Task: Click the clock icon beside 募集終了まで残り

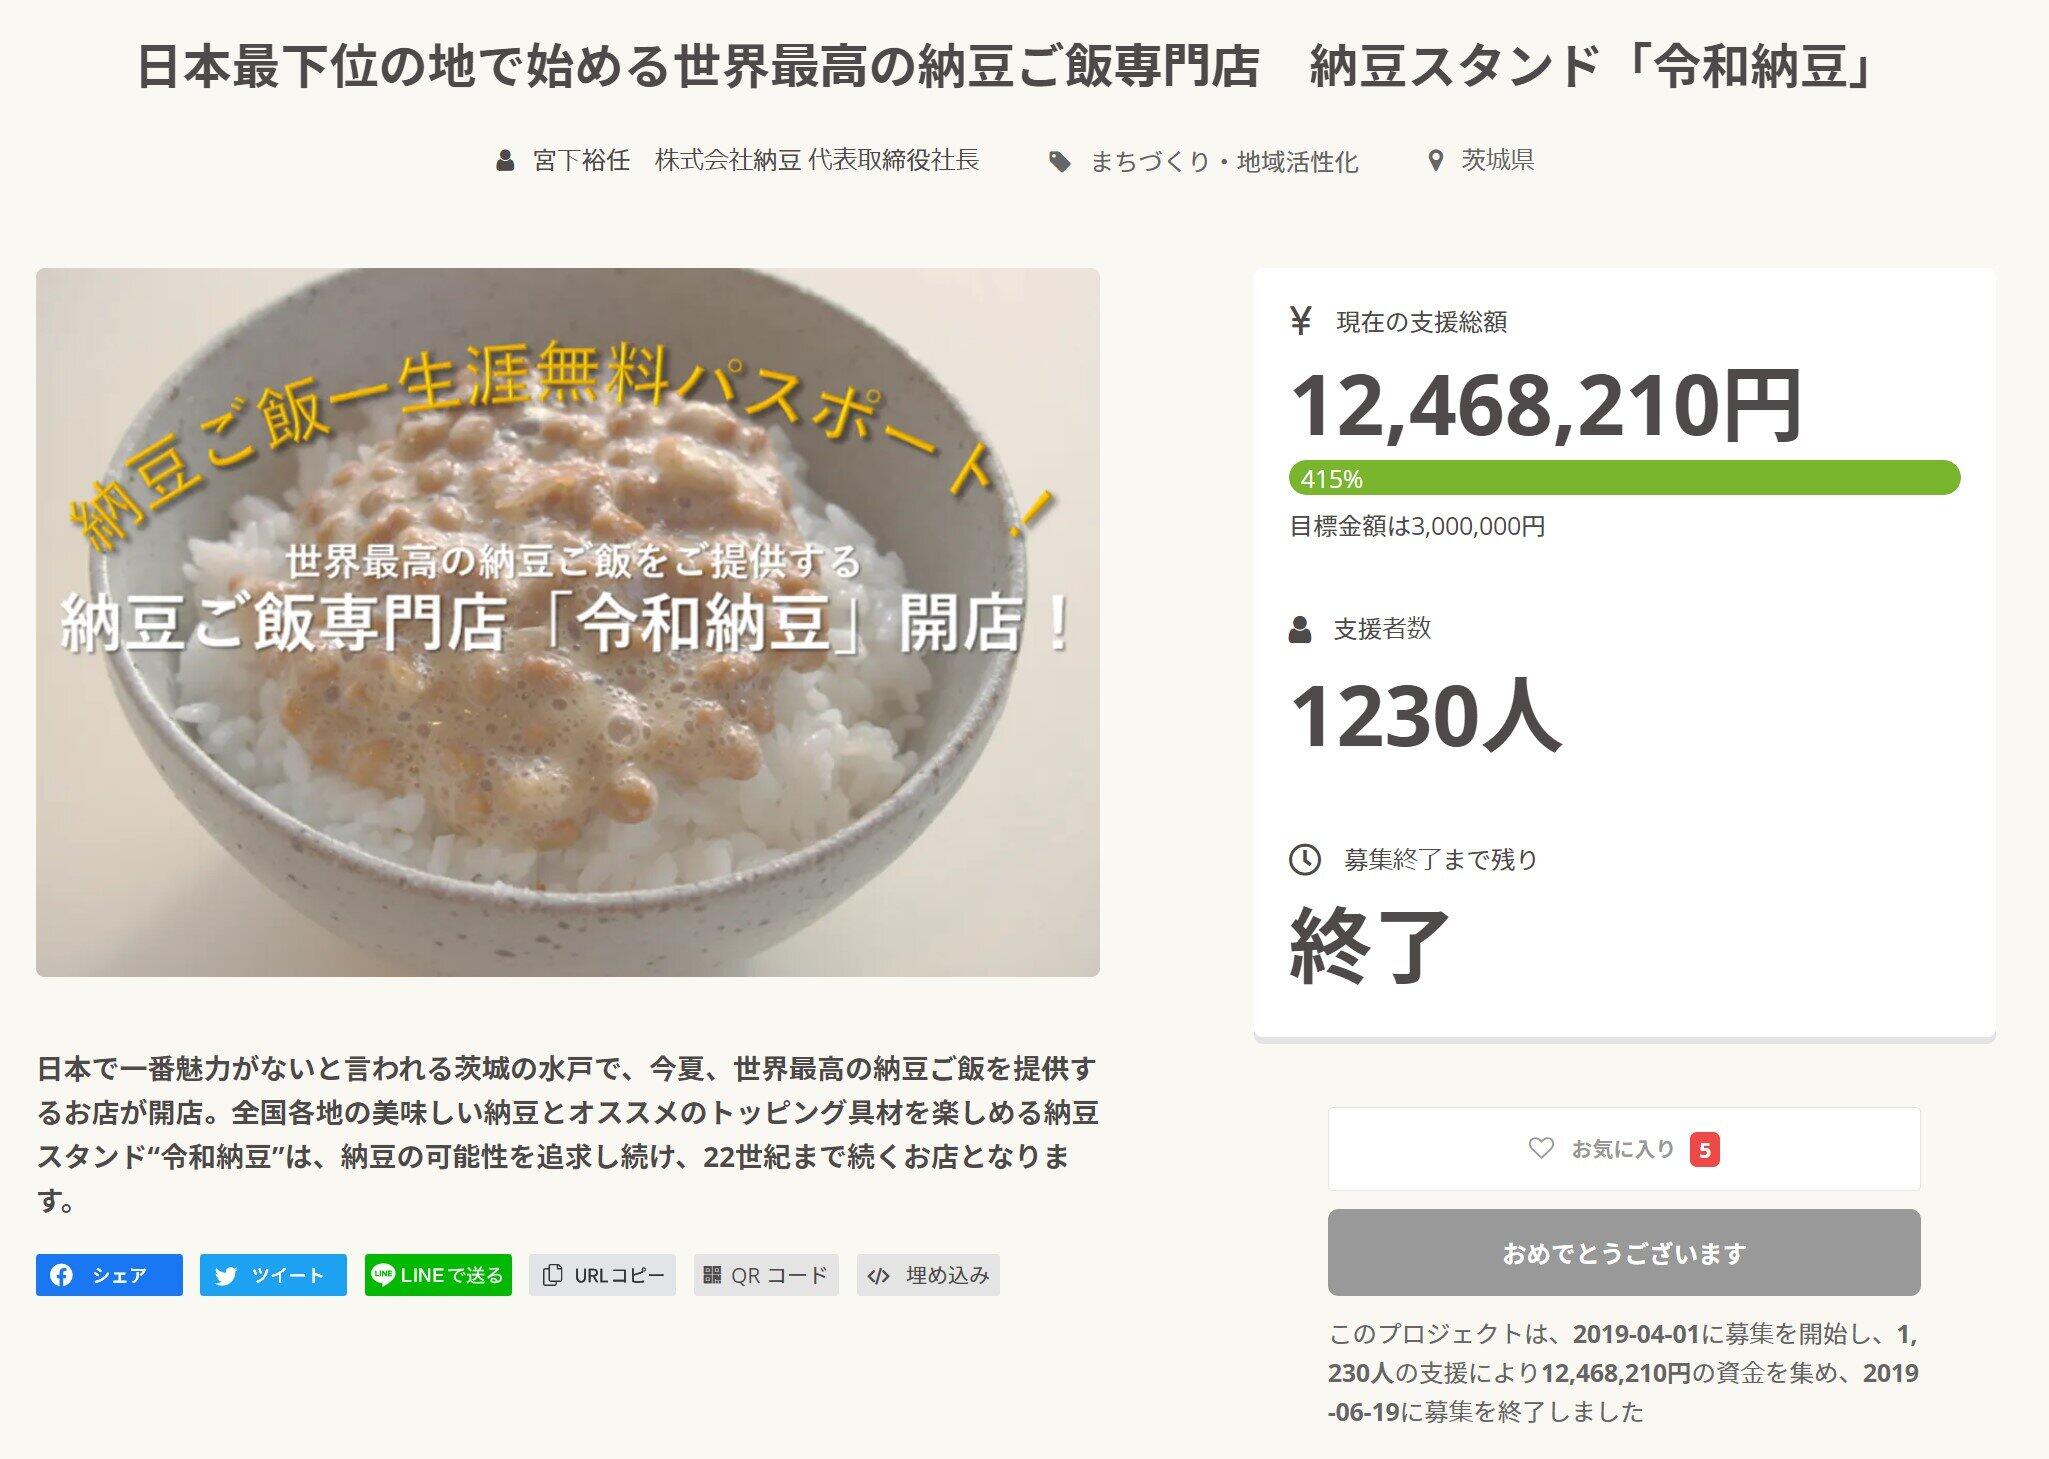Action: coord(1304,859)
